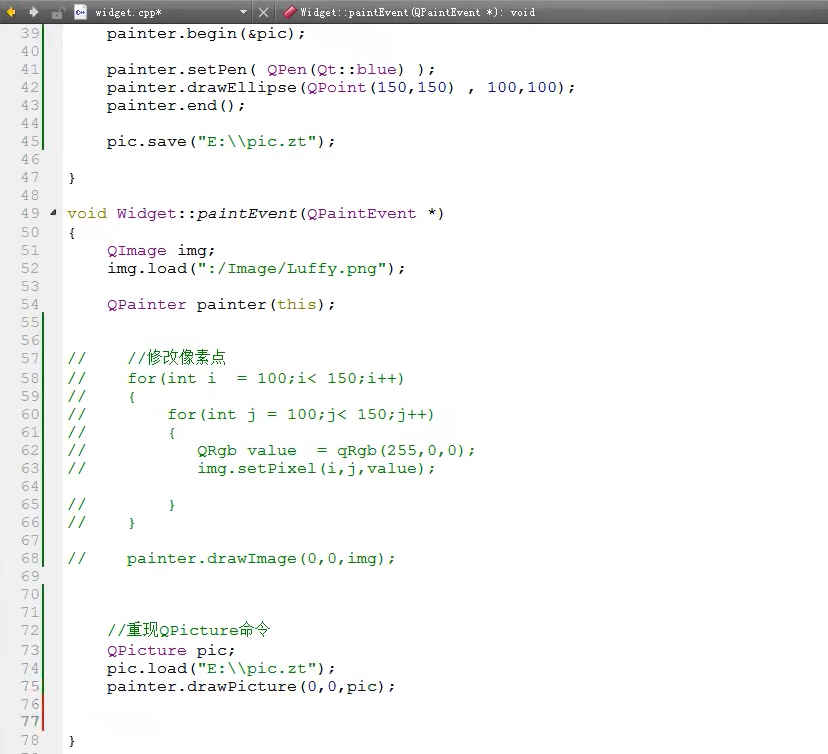Click on drawEllipse in line 42
Viewport: 828px width, 754px height.
point(242,88)
